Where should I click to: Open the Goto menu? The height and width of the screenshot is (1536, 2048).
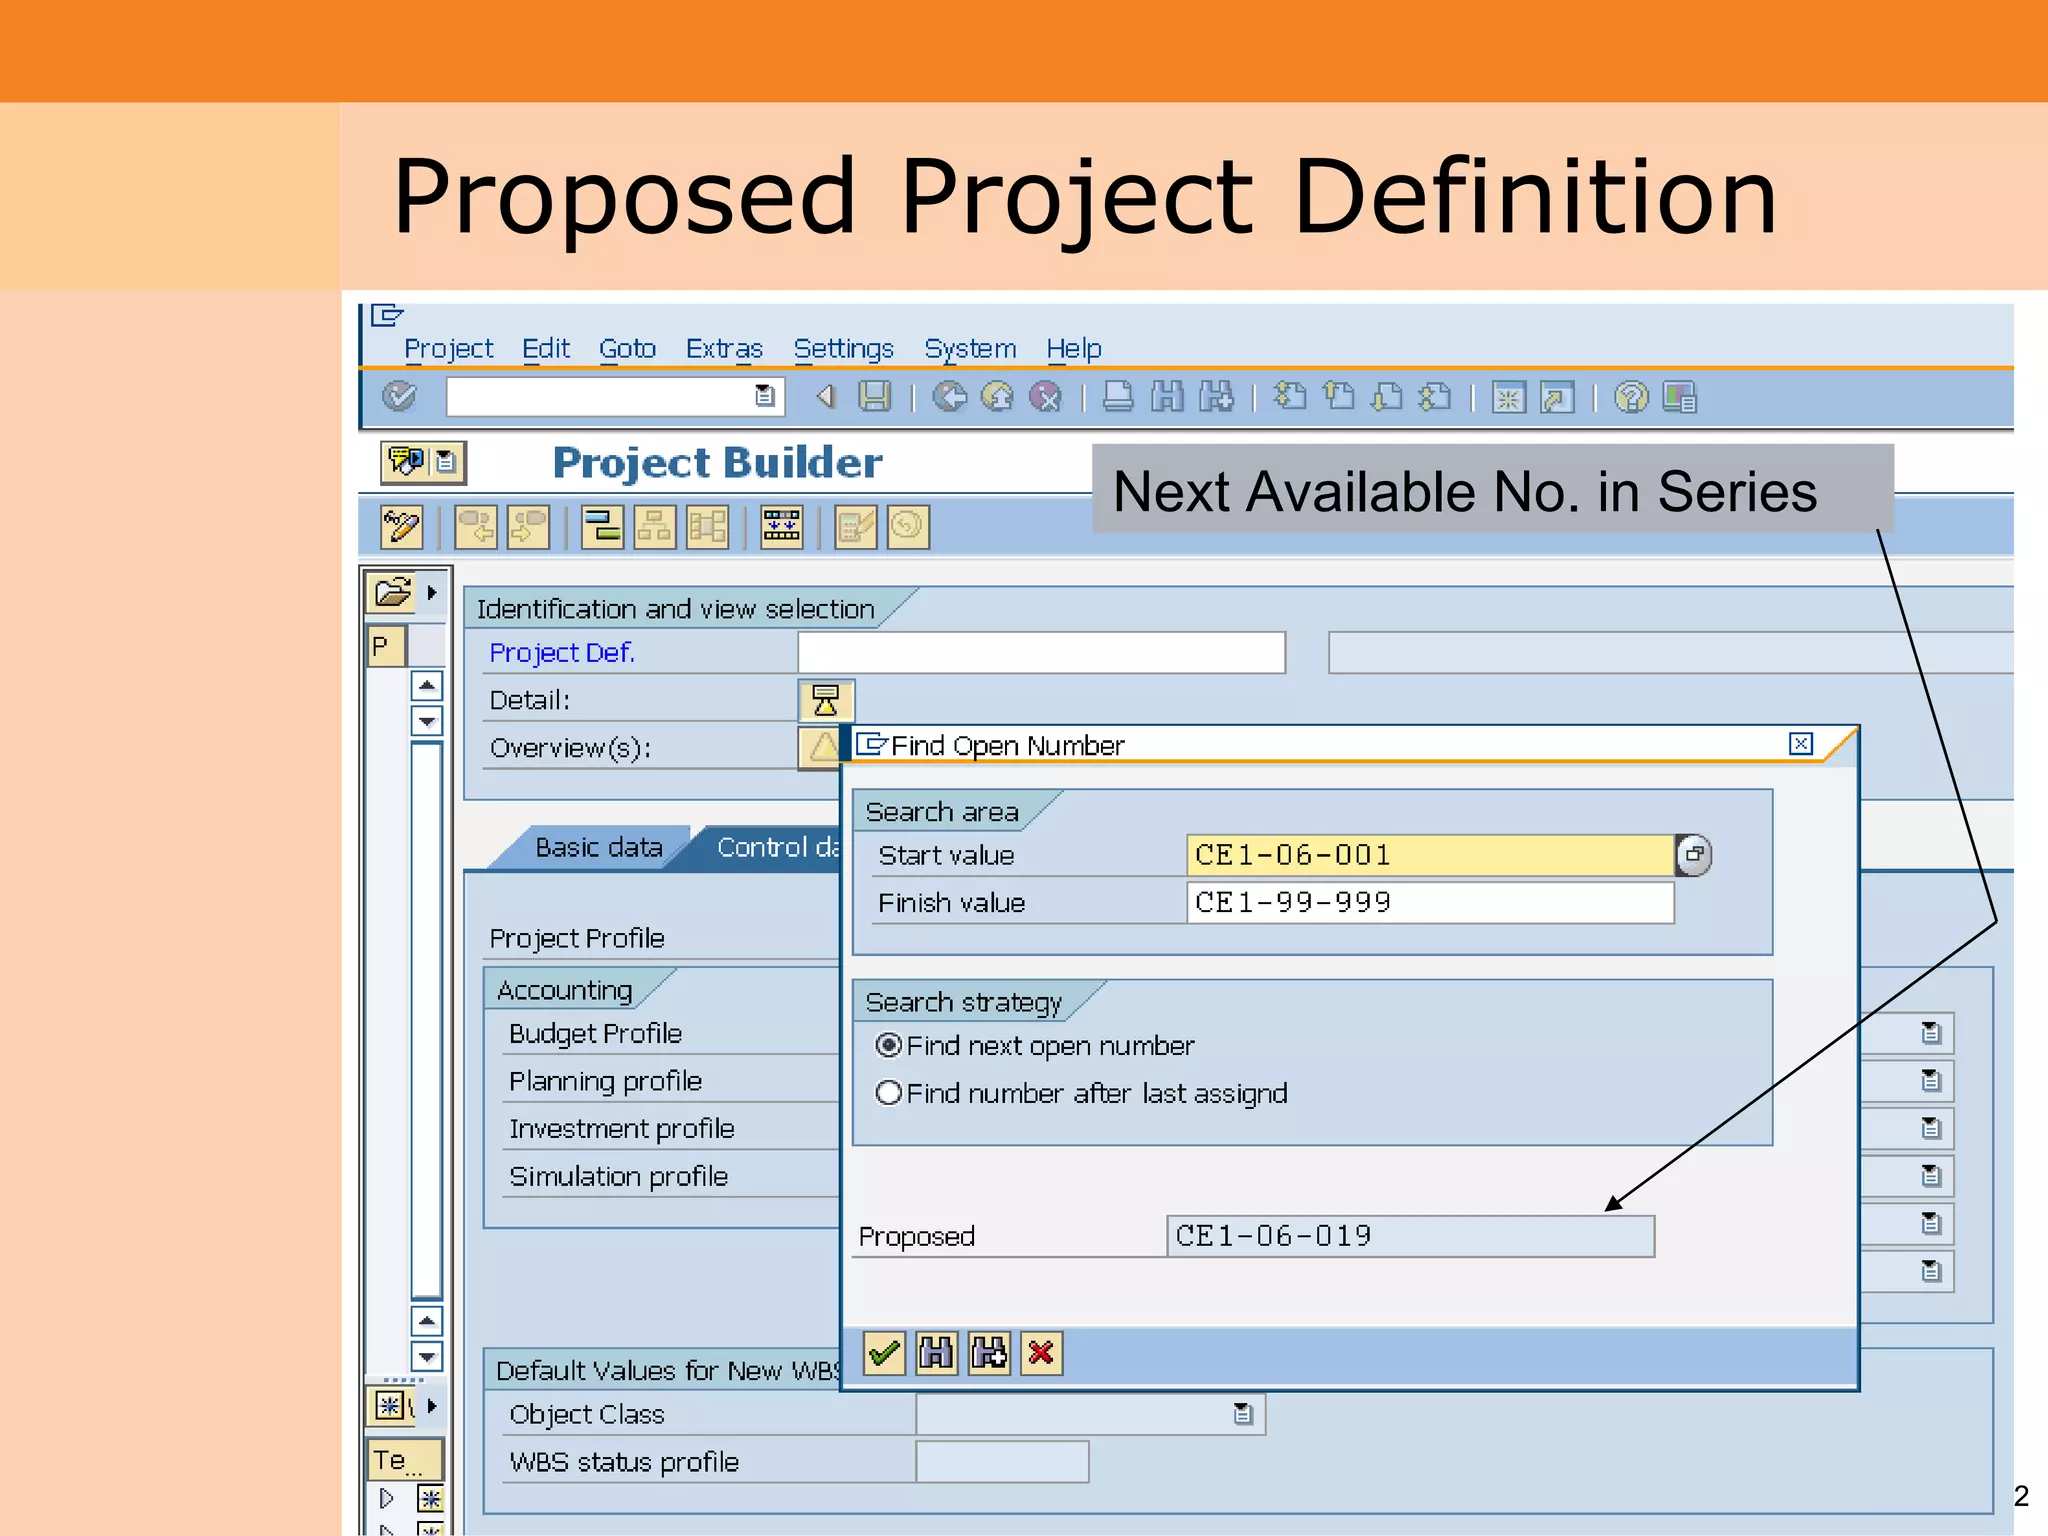pos(628,348)
